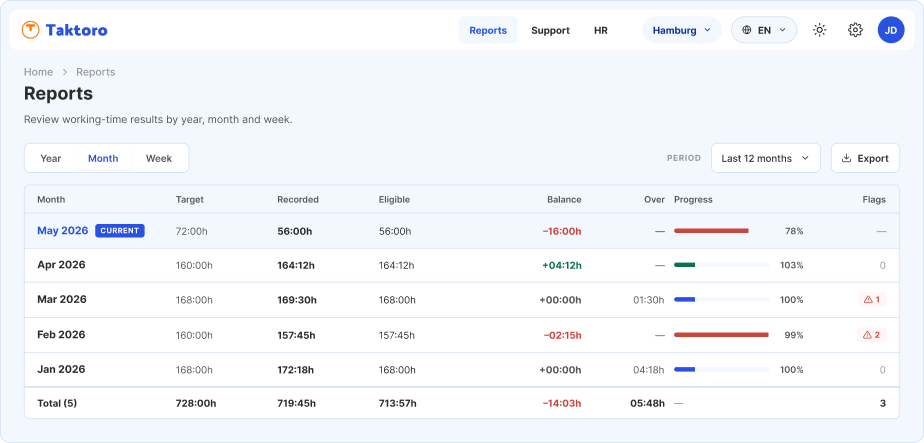
Task: Click the Export button
Action: tap(865, 158)
